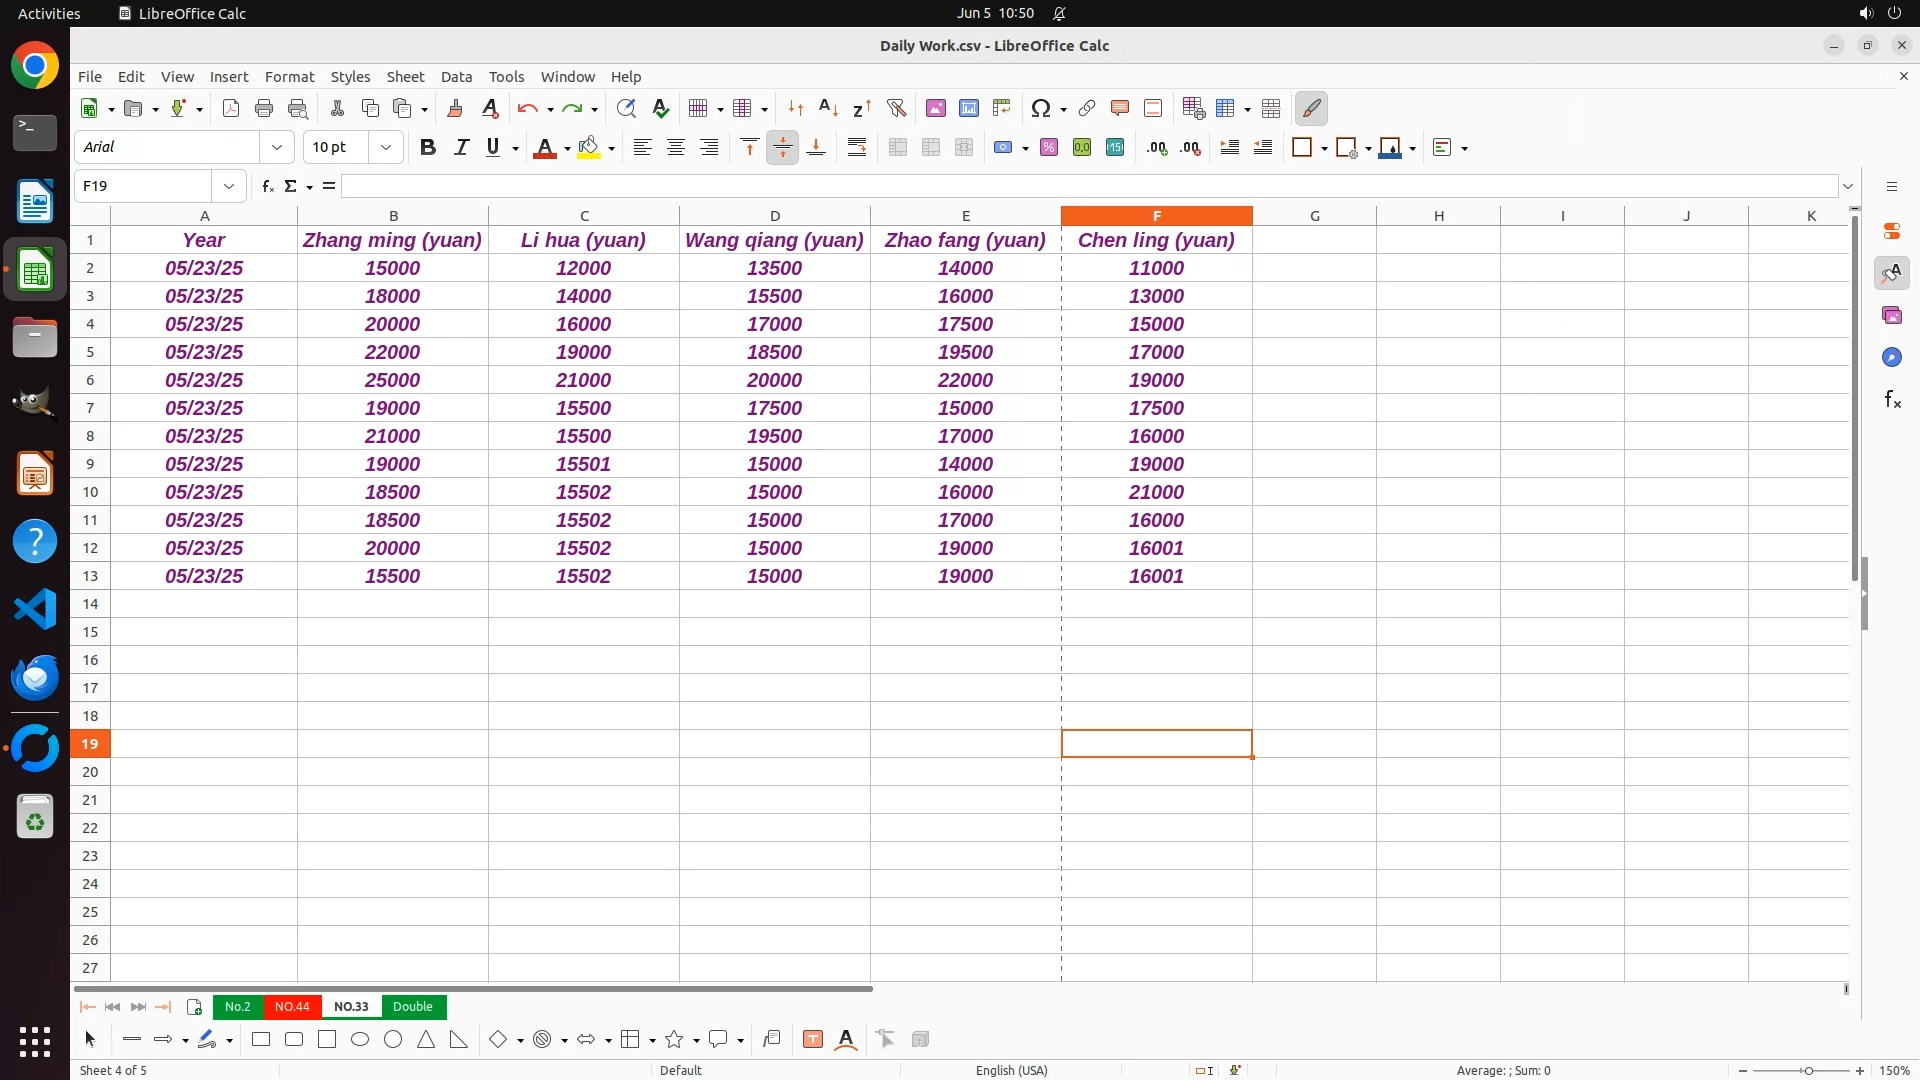Click the Insert Special Character omega icon
Image resolution: width=1920 pixels, height=1080 pixels.
coord(1041,108)
